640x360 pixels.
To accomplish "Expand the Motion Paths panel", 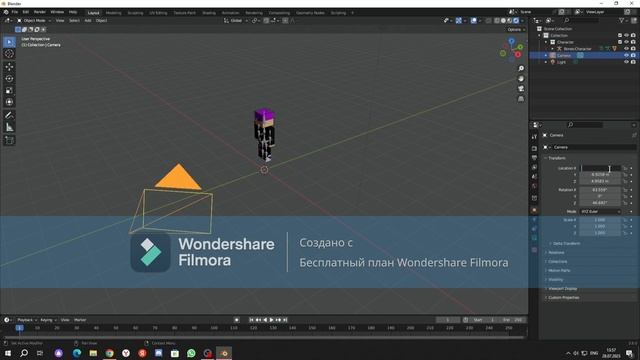I will coord(558,270).
